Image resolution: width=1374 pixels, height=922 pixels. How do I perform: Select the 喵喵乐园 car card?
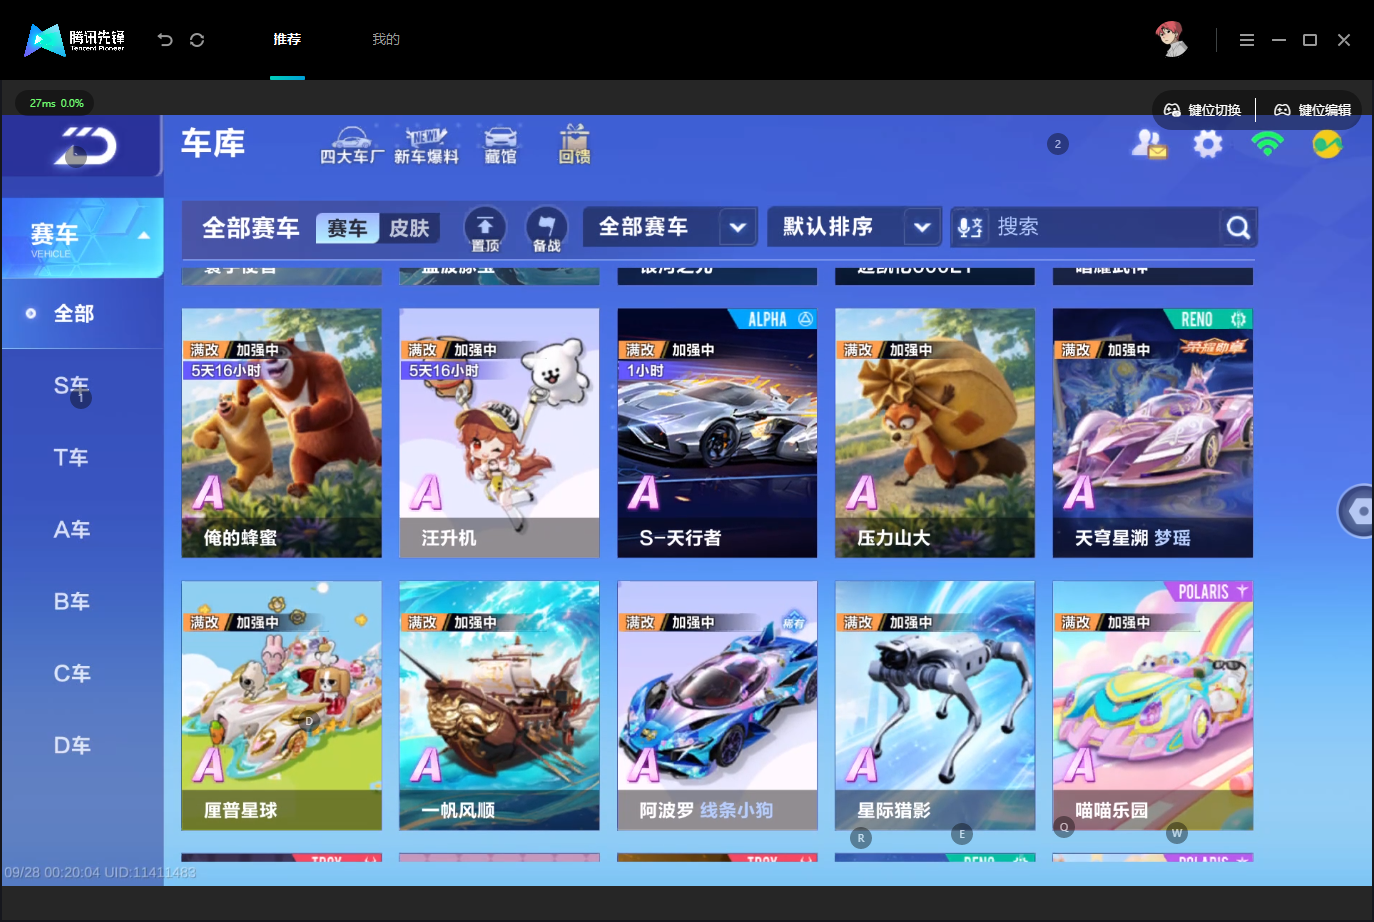coord(1153,705)
